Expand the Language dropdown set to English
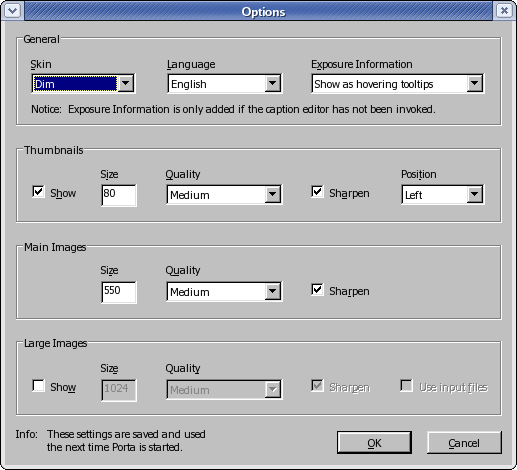Image resolution: width=517 pixels, height=470 pixels. click(224, 83)
